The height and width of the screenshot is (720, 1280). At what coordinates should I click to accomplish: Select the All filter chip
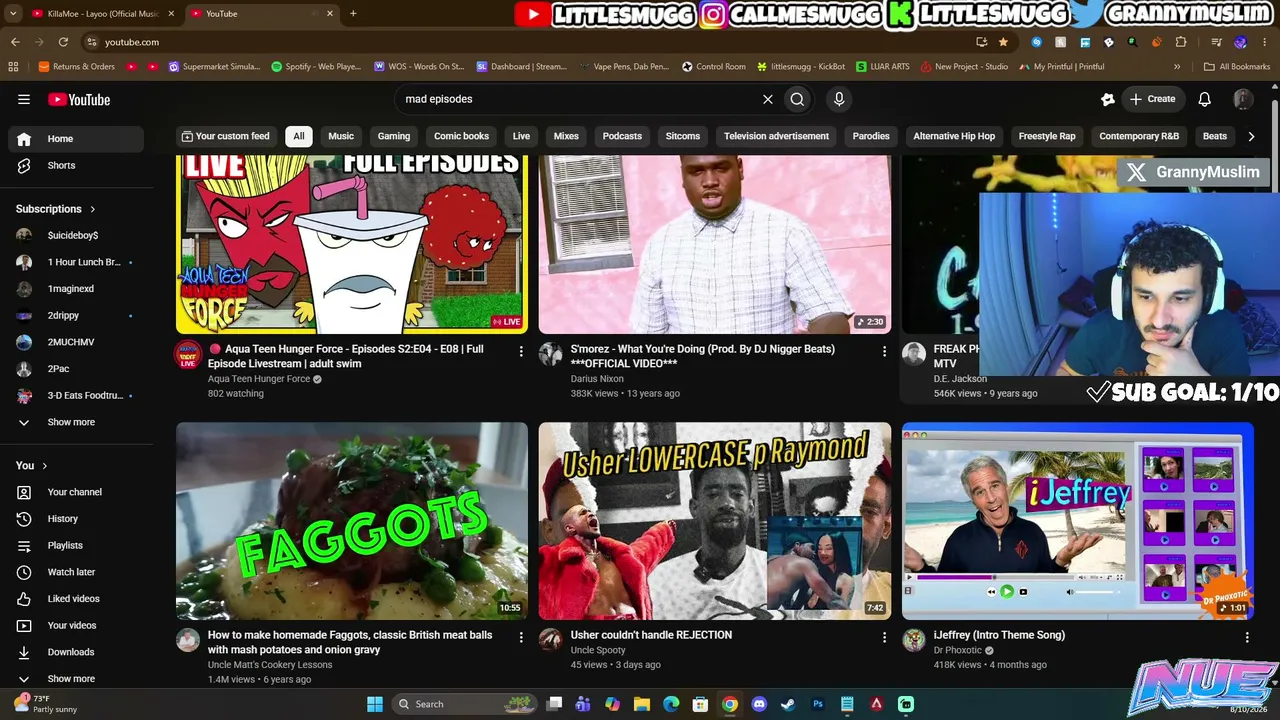[299, 136]
